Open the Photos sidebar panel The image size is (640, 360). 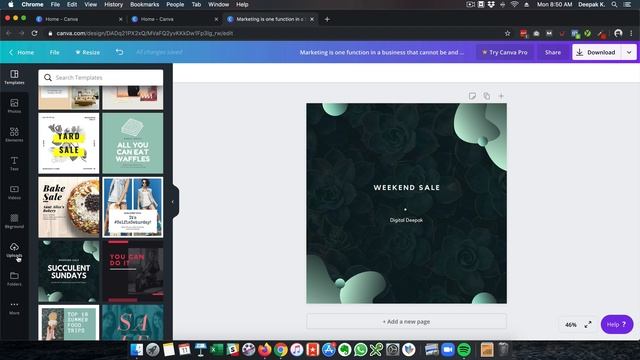14,106
